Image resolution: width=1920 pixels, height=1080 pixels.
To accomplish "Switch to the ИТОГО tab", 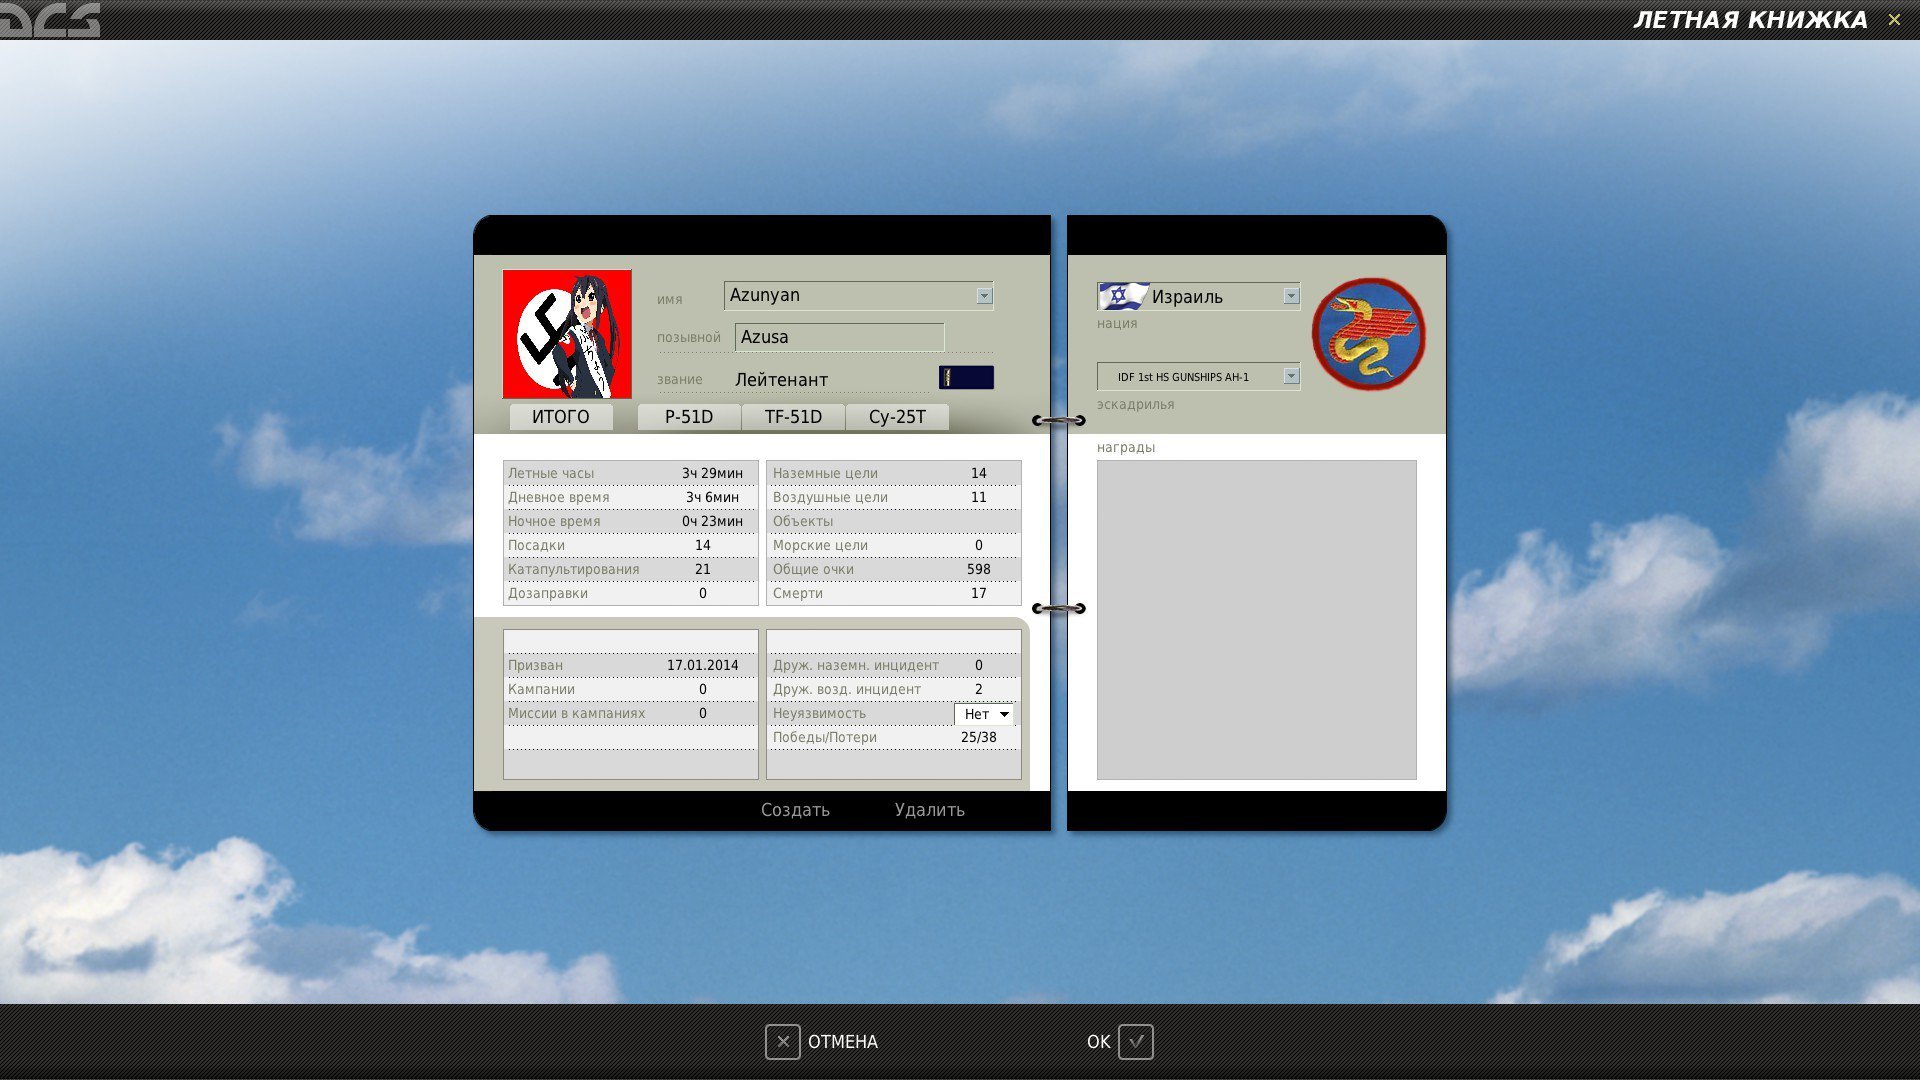I will (x=561, y=417).
